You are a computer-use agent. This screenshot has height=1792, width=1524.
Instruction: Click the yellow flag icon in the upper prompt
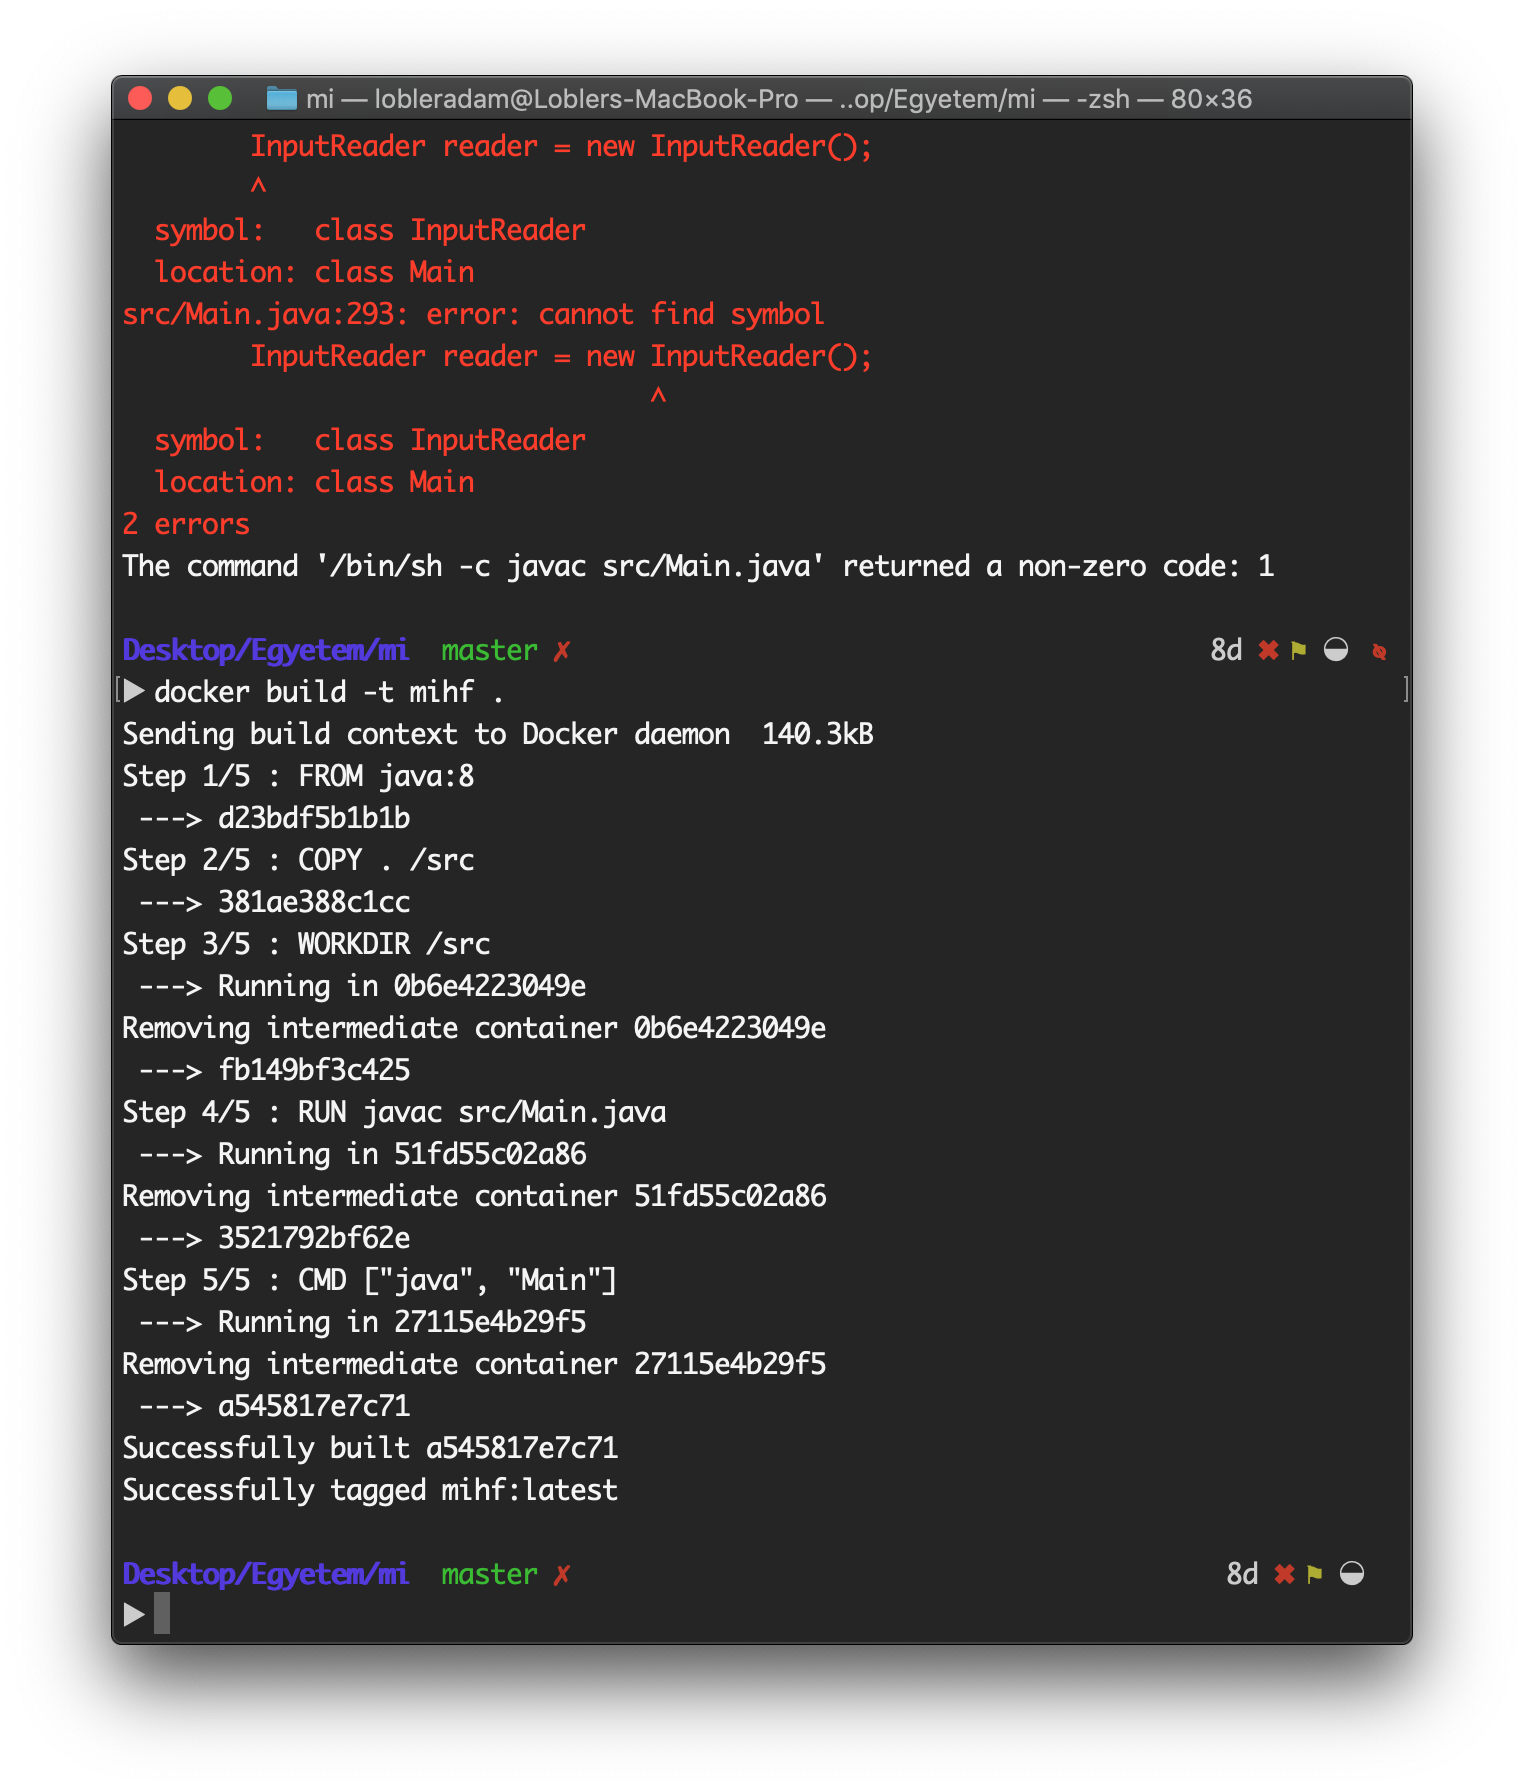tap(1299, 650)
